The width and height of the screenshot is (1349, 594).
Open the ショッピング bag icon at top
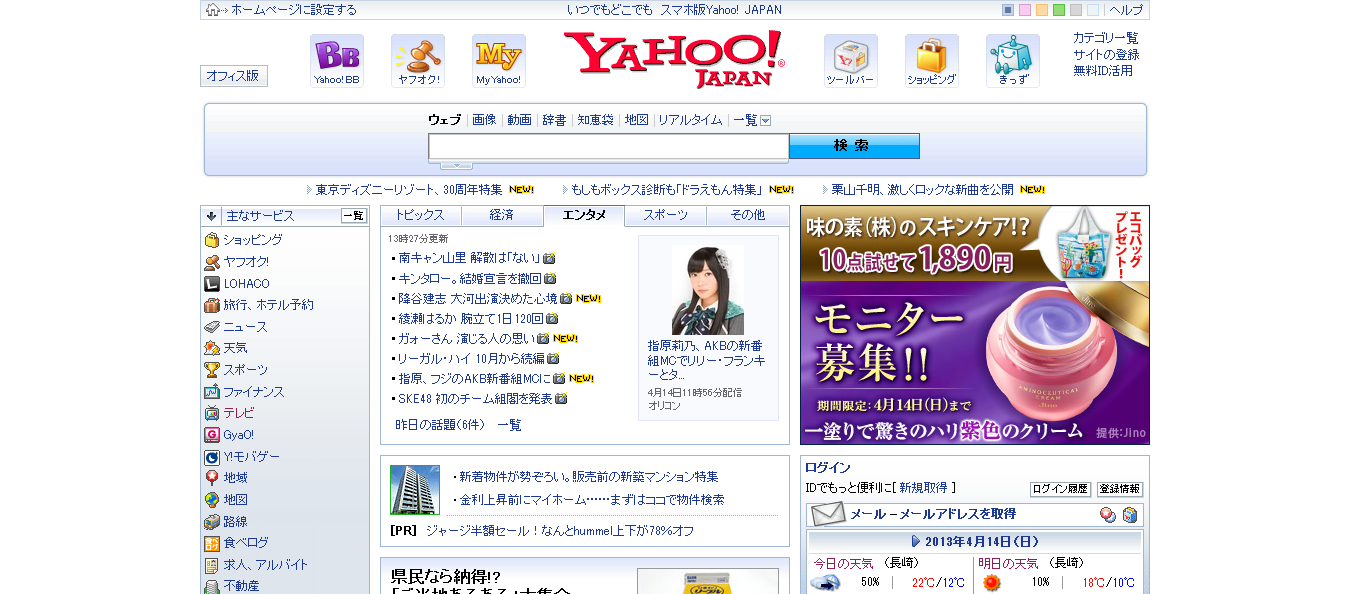pyautogui.click(x=932, y=61)
